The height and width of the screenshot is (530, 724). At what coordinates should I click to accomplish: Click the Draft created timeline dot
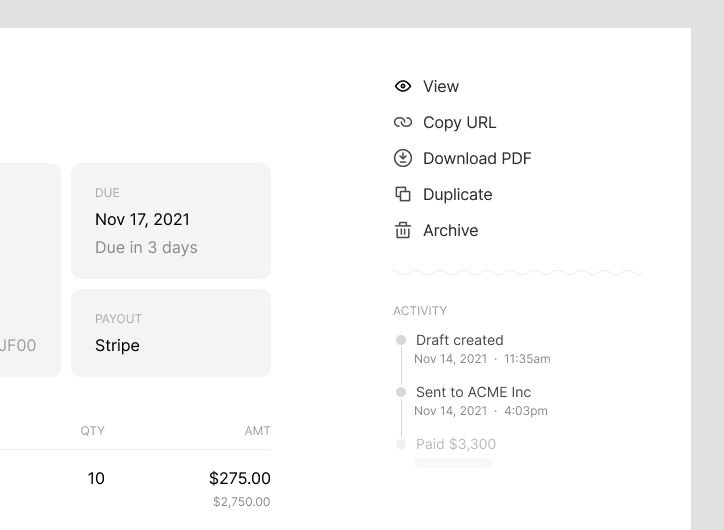coord(401,340)
